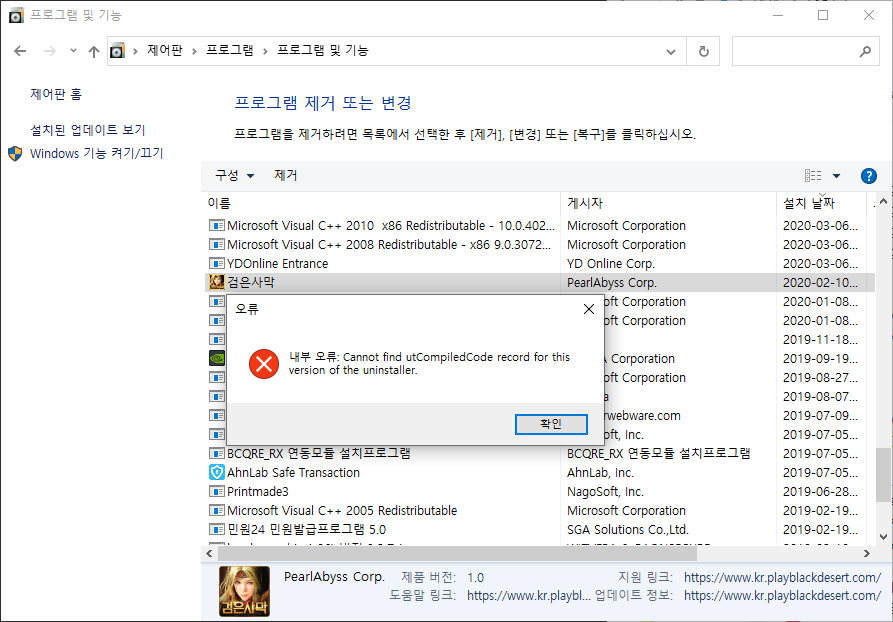Close the 오류 dialog with X
Screen dimensions: 893x622
(x=589, y=309)
